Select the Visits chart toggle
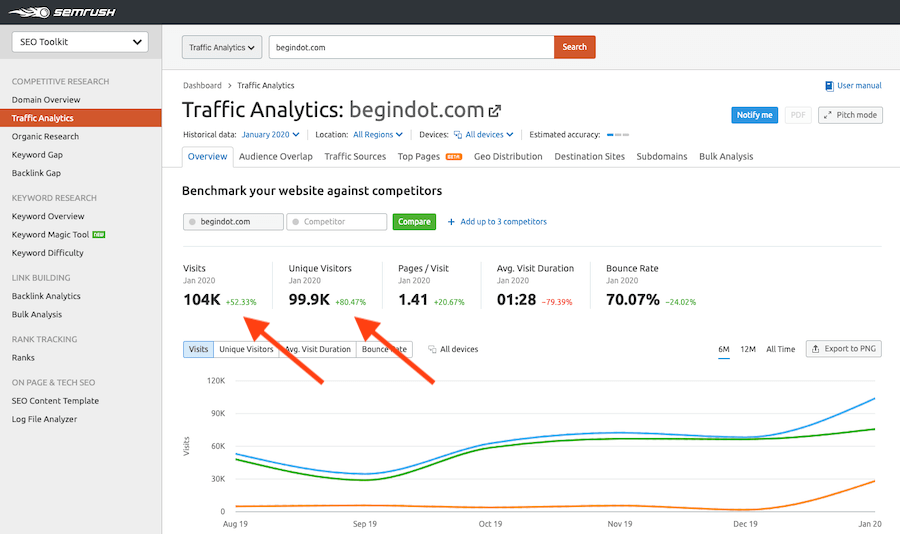900x534 pixels. click(199, 349)
